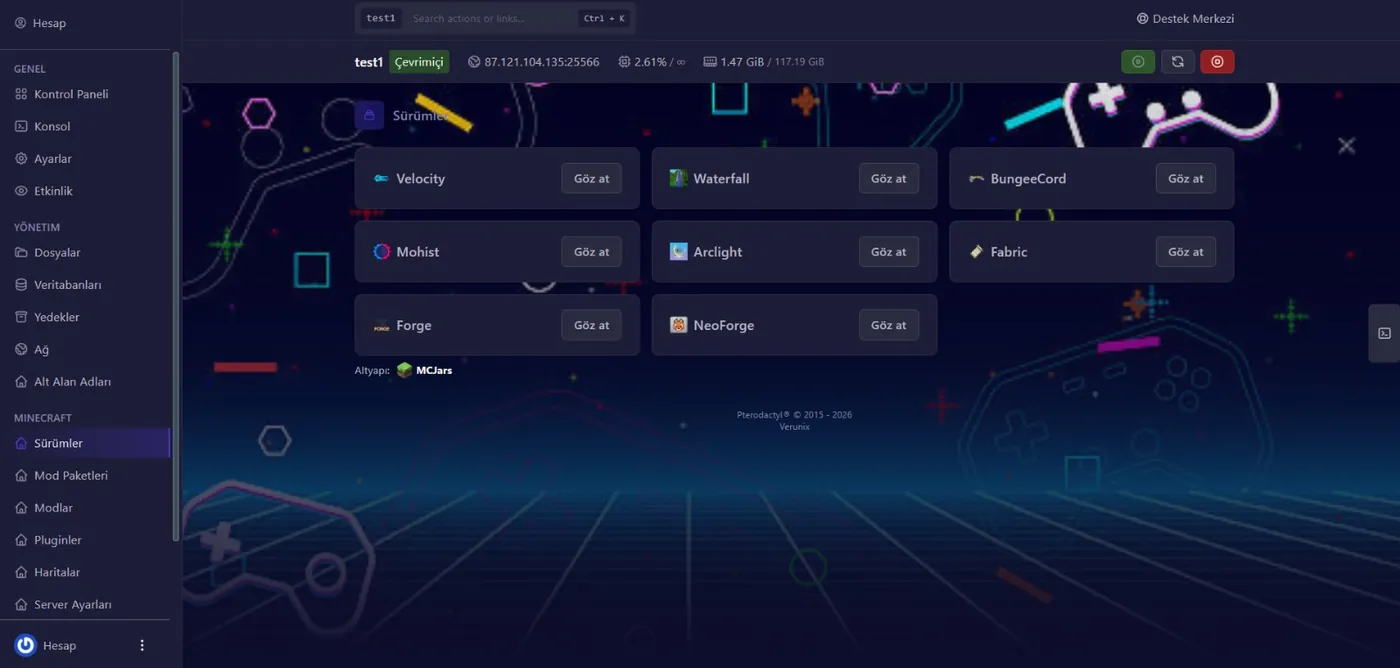Viewport: 1400px width, 668px height.
Task: Click the red stop server button
Action: click(x=1217, y=62)
